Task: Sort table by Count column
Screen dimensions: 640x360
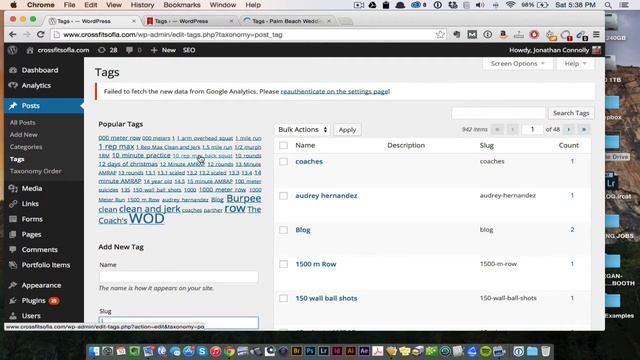Action: point(569,145)
